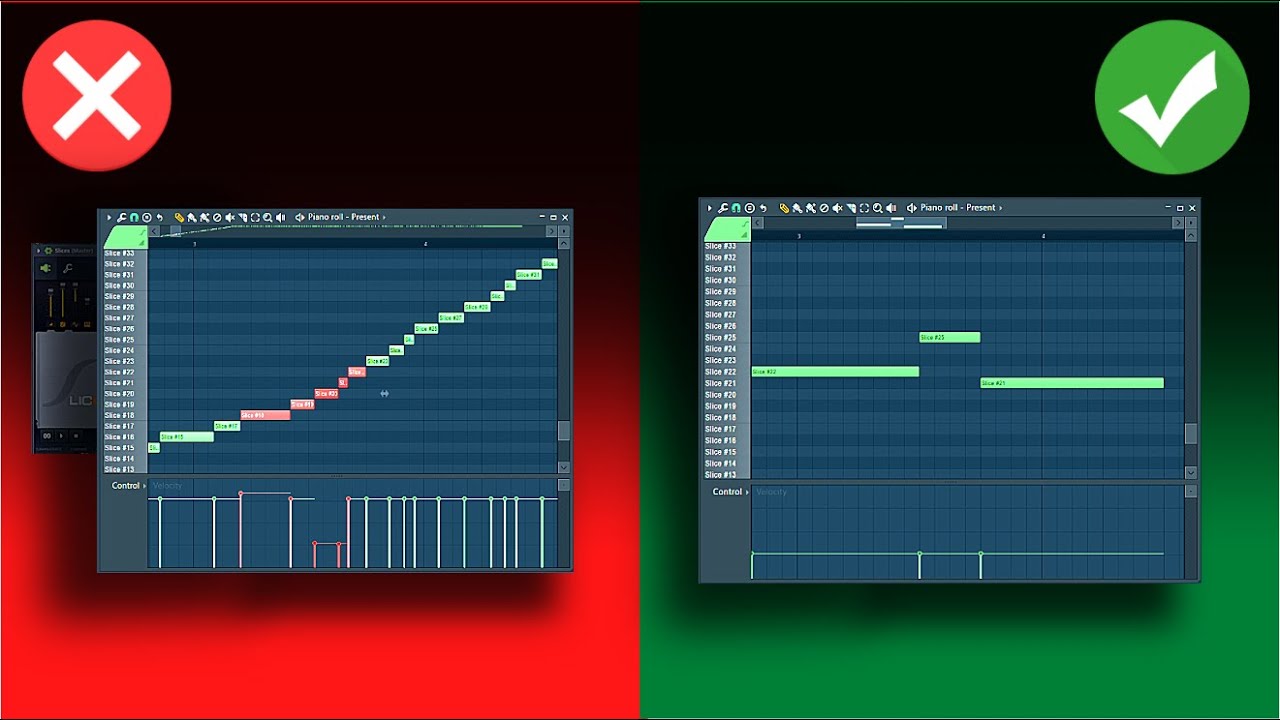Click the vertical scrollbar thumb in right piano roll
The width and height of the screenshot is (1280, 720).
1191,433
